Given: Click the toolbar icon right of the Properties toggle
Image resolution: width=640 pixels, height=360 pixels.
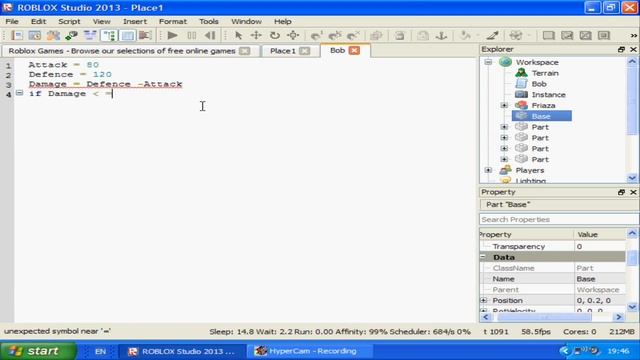Looking at the screenshot, I should tap(145, 36).
